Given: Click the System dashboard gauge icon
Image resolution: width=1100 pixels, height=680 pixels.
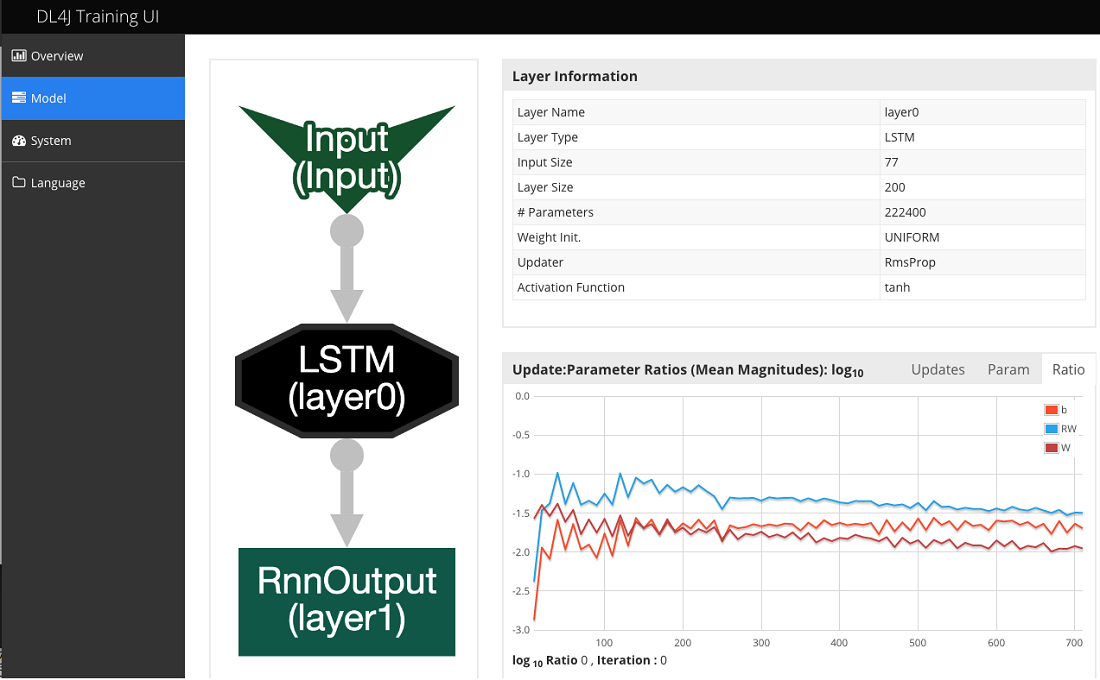Looking at the screenshot, I should (19, 140).
